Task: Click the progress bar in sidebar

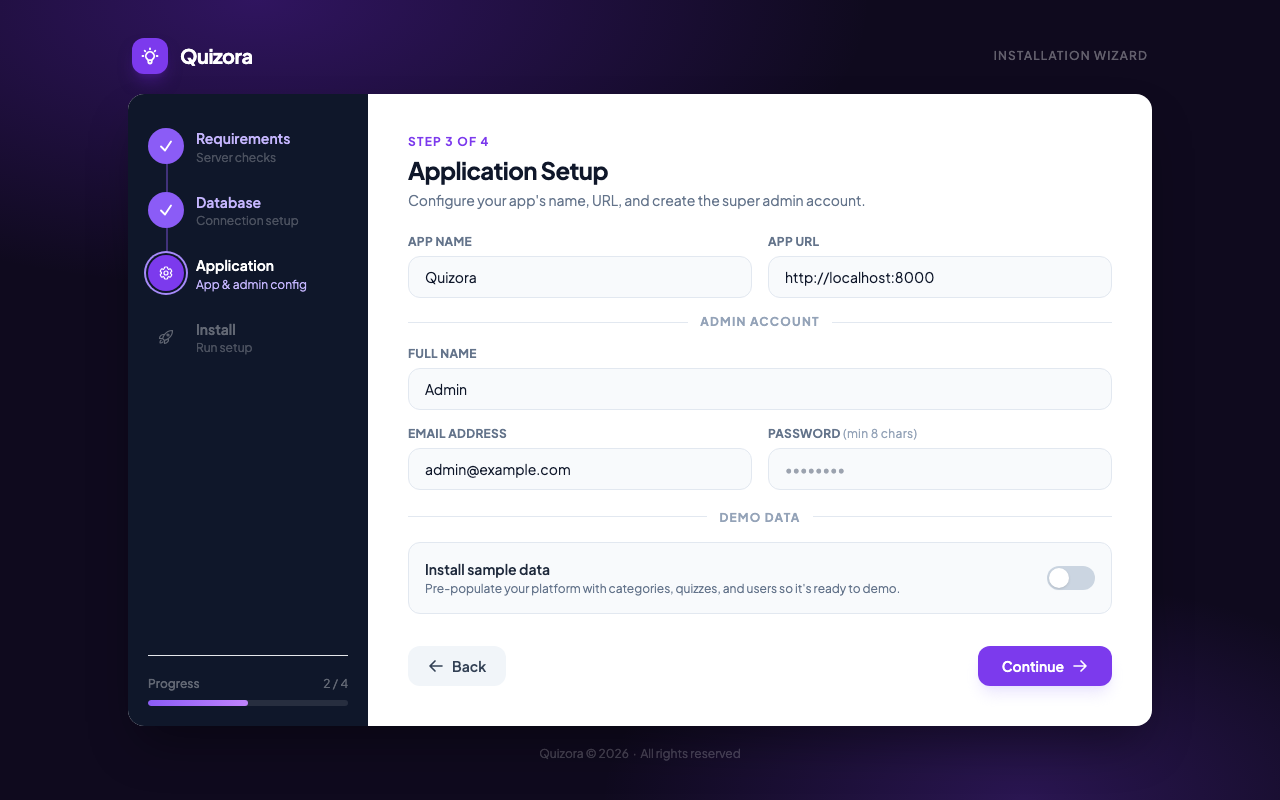Action: 248,703
